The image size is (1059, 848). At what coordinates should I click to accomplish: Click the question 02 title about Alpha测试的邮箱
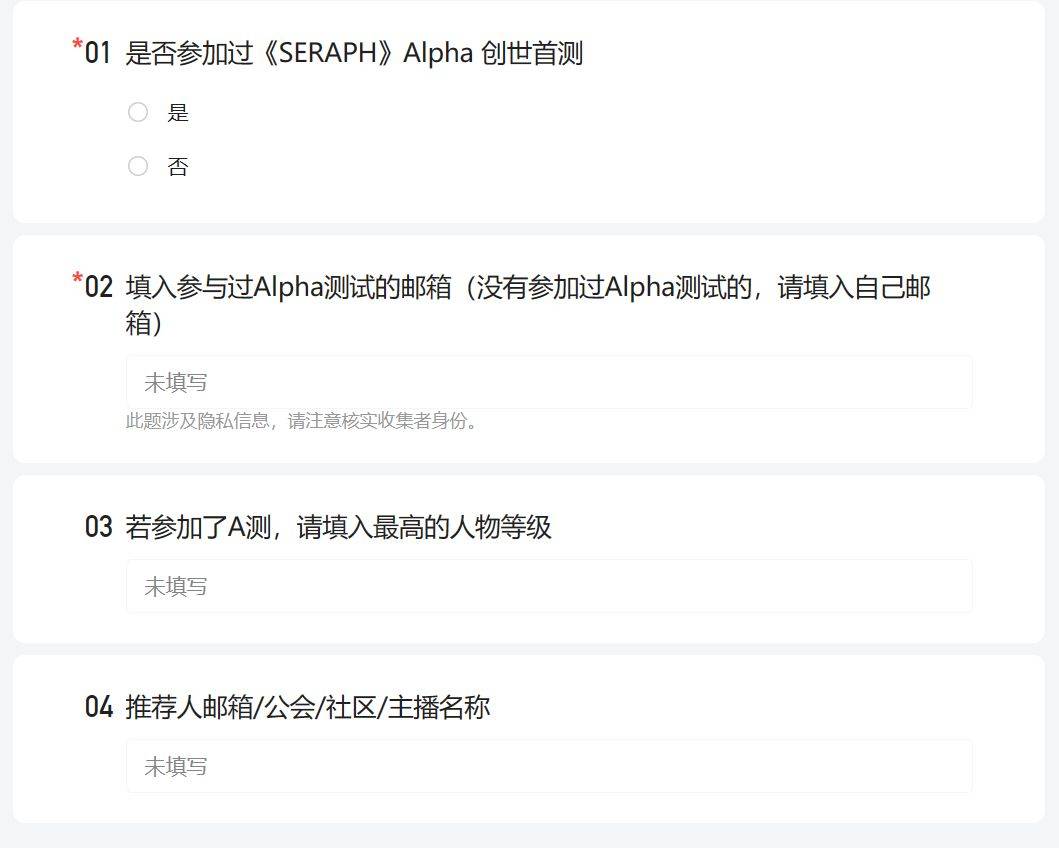click(528, 305)
